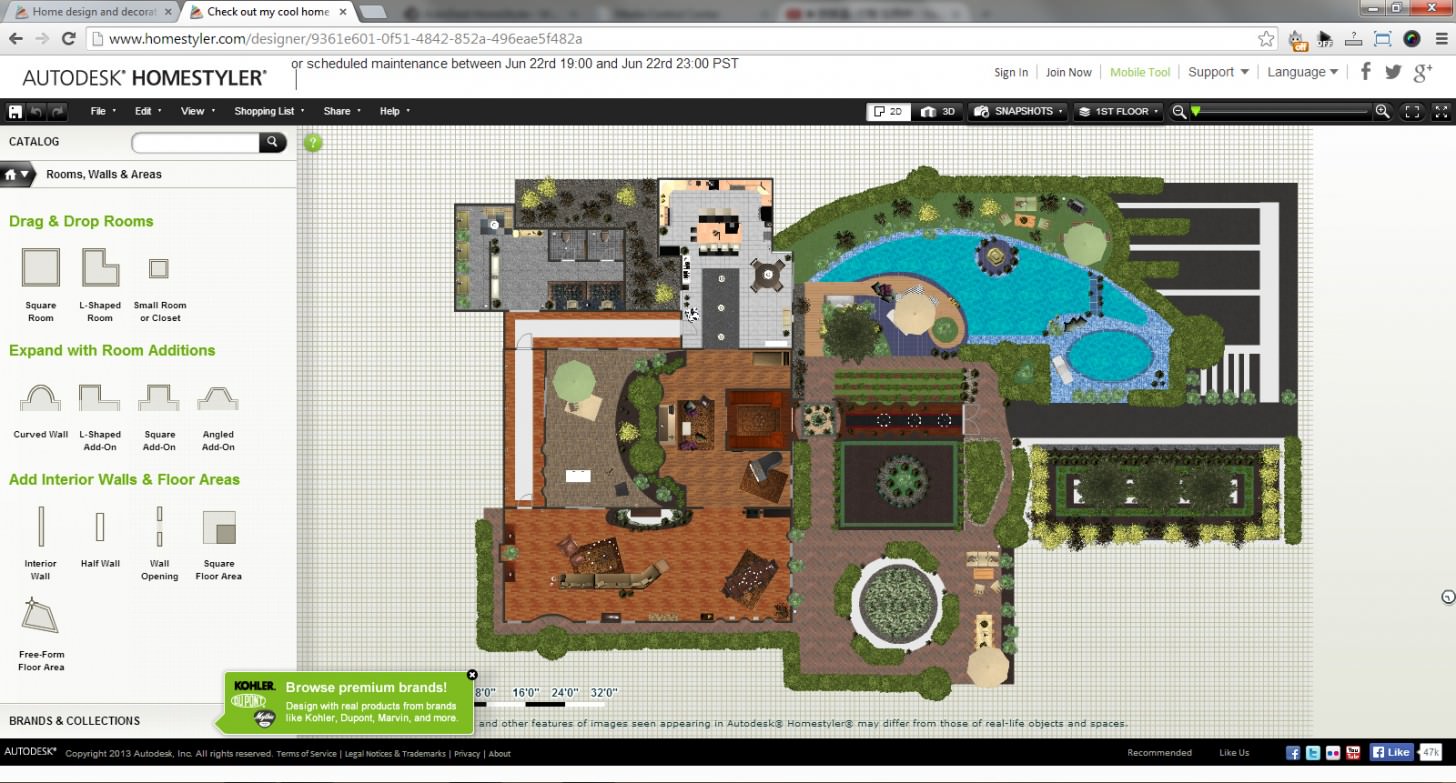1456x783 pixels.
Task: Enable 2D view mode
Action: coord(888,111)
